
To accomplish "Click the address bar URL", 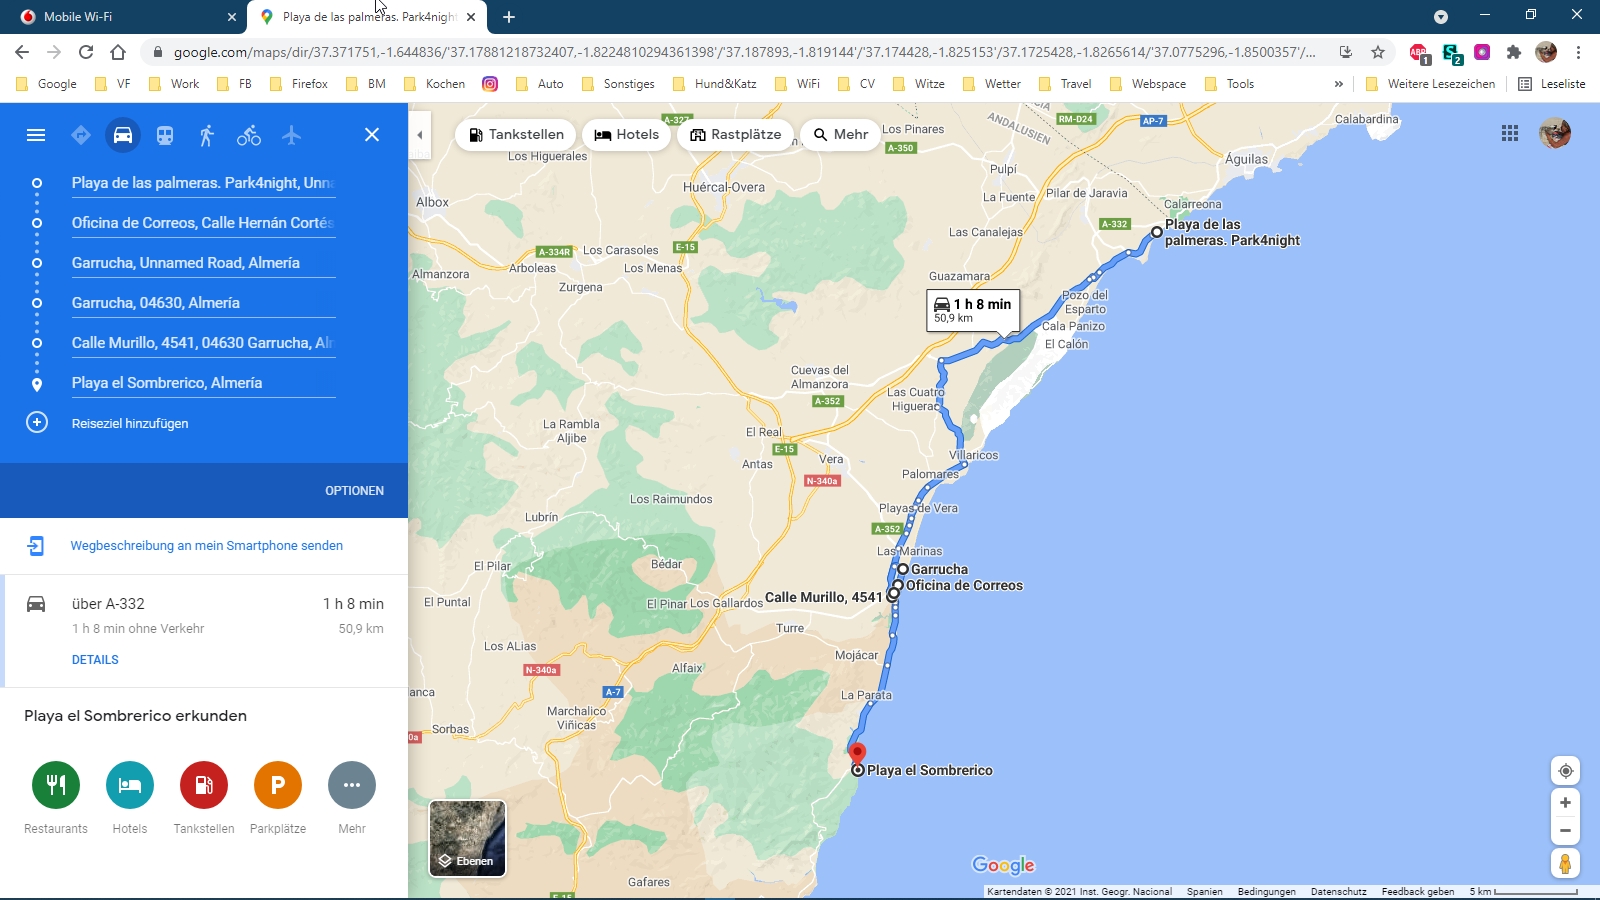I will click(744, 52).
